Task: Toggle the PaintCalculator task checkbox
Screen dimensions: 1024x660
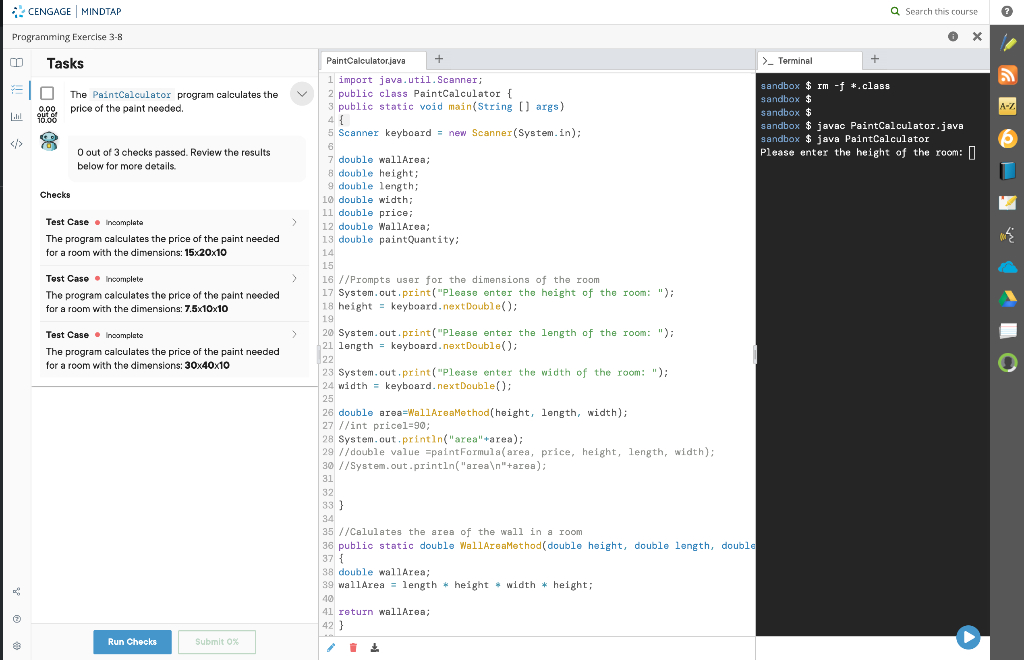Action: [x=47, y=95]
